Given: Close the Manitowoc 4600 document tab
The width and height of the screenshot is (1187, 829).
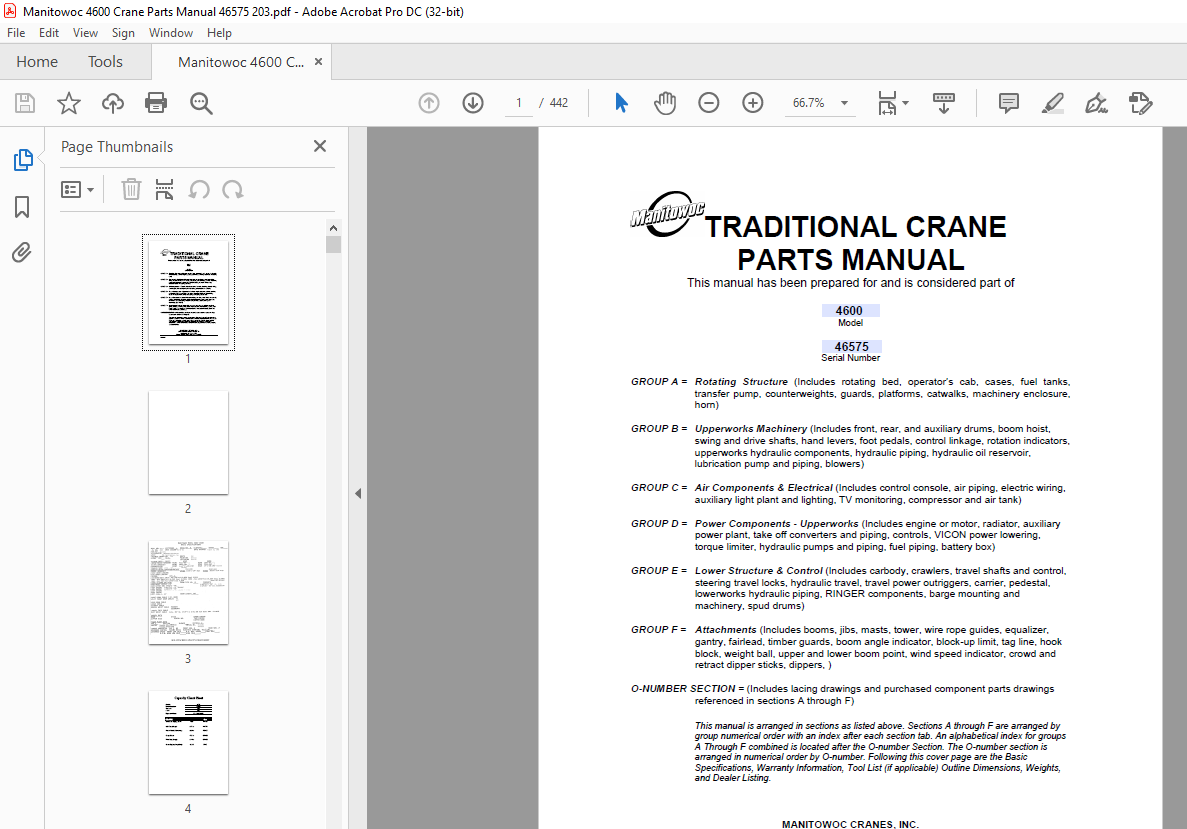Looking at the screenshot, I should point(319,61).
